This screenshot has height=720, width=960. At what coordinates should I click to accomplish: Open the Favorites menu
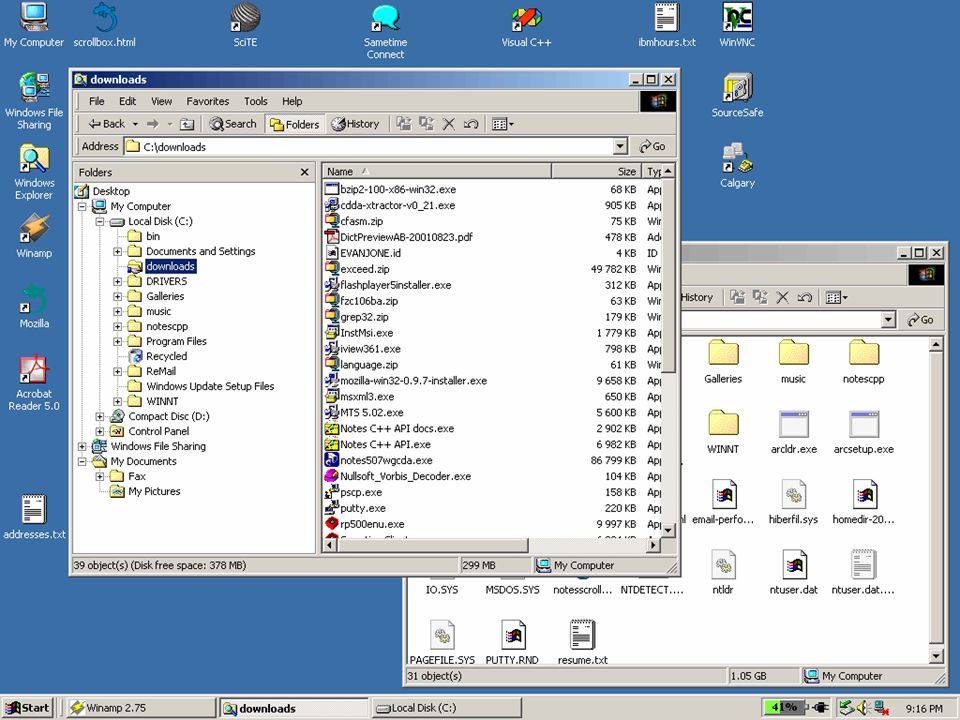[208, 101]
